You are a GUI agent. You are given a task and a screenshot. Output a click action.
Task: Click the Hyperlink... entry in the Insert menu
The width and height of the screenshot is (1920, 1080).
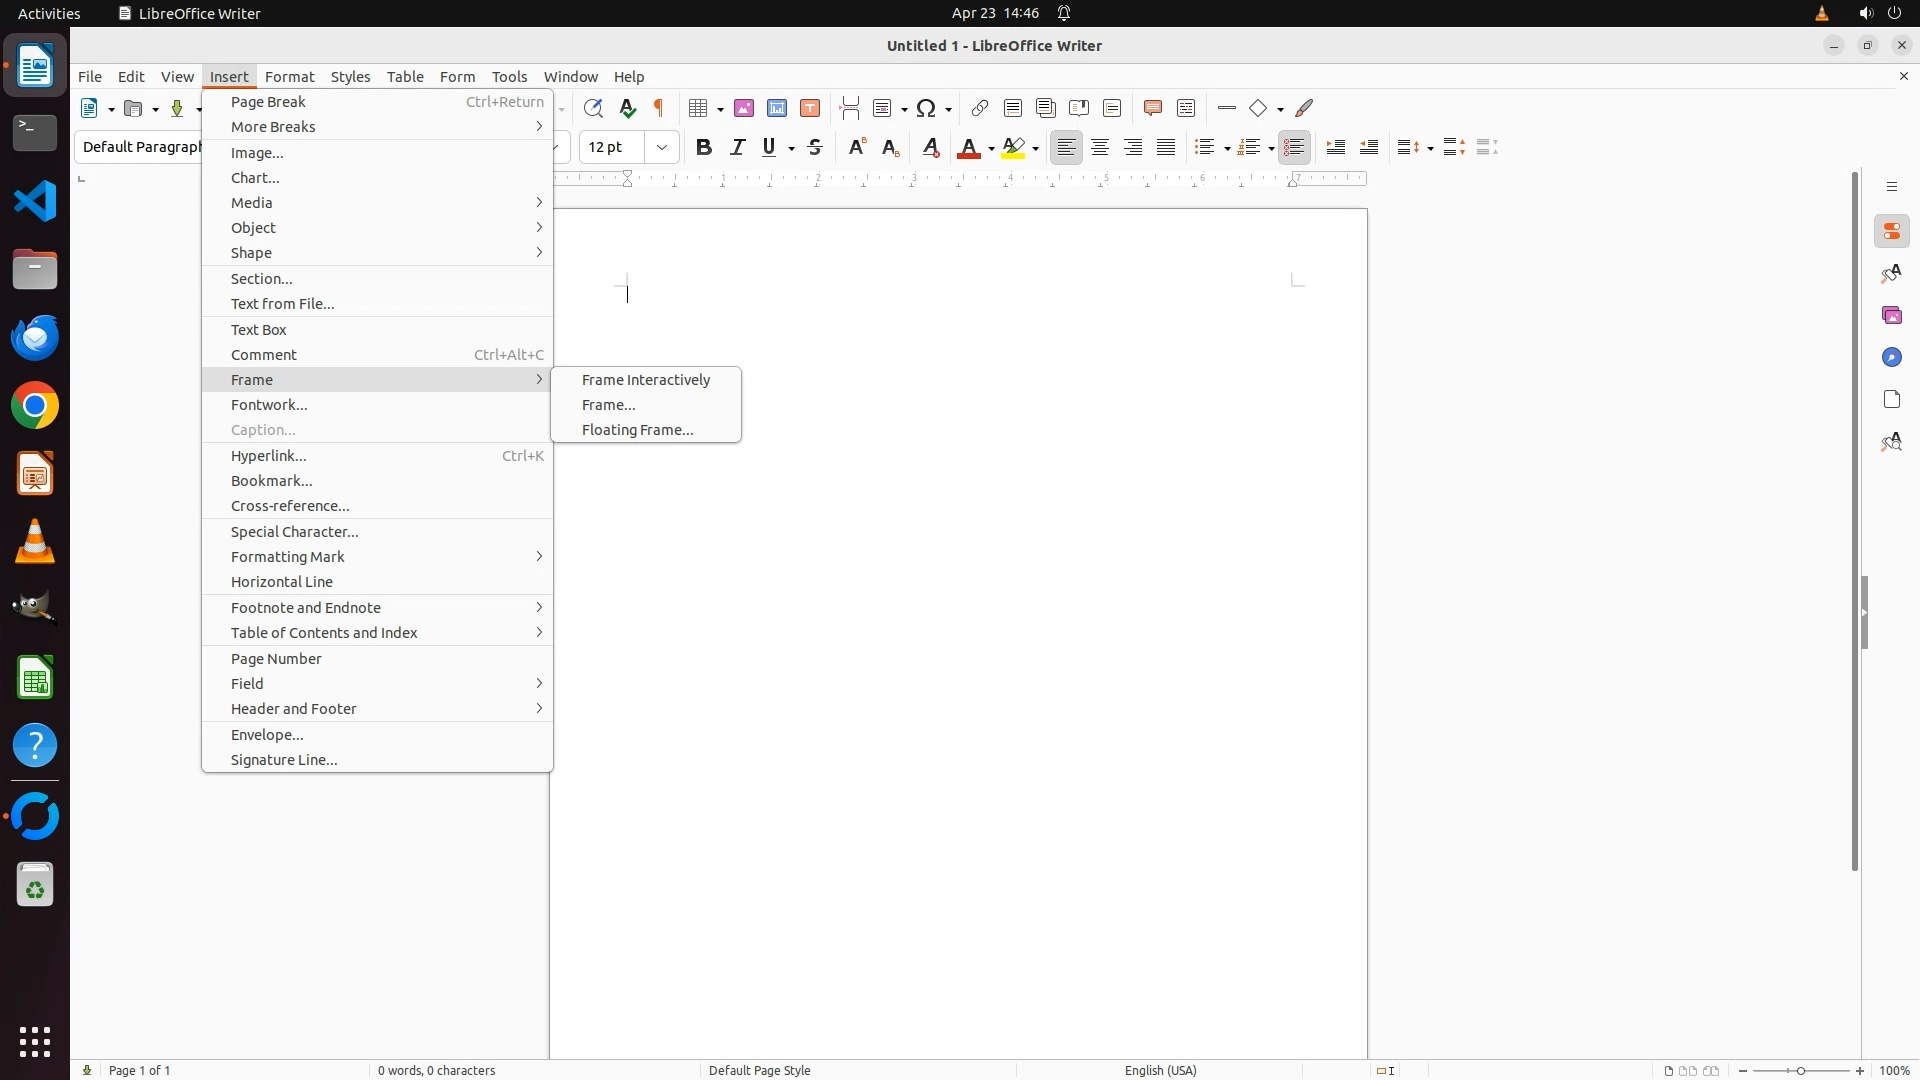[x=269, y=456]
